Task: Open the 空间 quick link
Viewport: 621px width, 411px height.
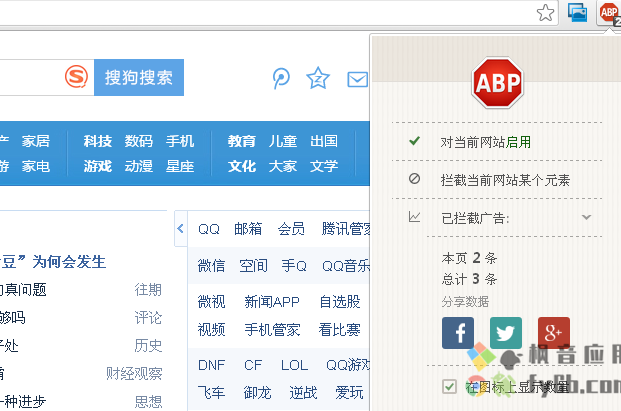Action: (x=254, y=266)
